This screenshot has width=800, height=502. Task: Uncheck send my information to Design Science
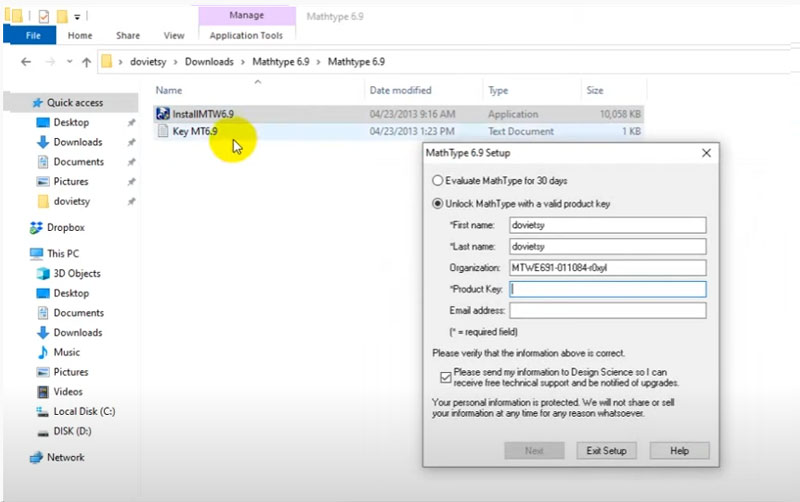446,378
